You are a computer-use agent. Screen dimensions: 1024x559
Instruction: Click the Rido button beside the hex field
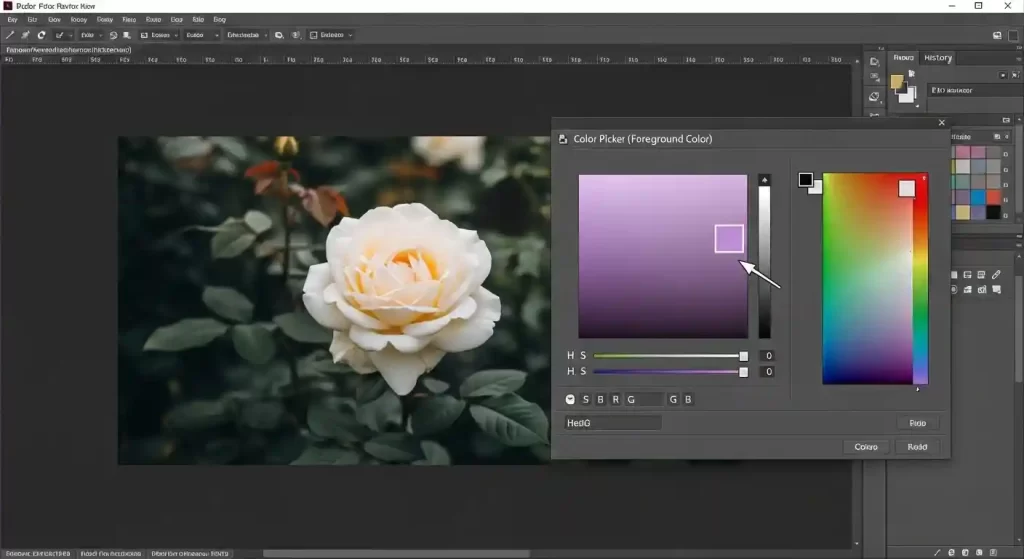pos(917,423)
